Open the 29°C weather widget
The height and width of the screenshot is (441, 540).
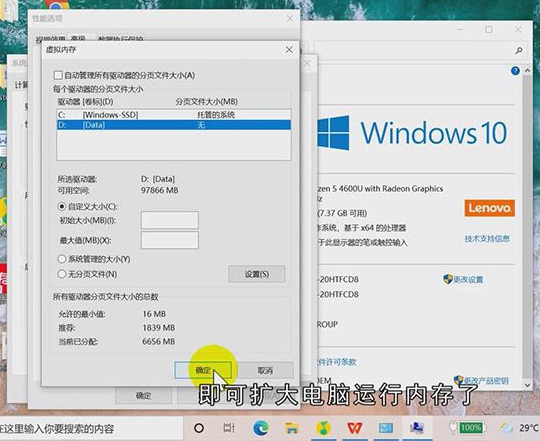(520, 428)
